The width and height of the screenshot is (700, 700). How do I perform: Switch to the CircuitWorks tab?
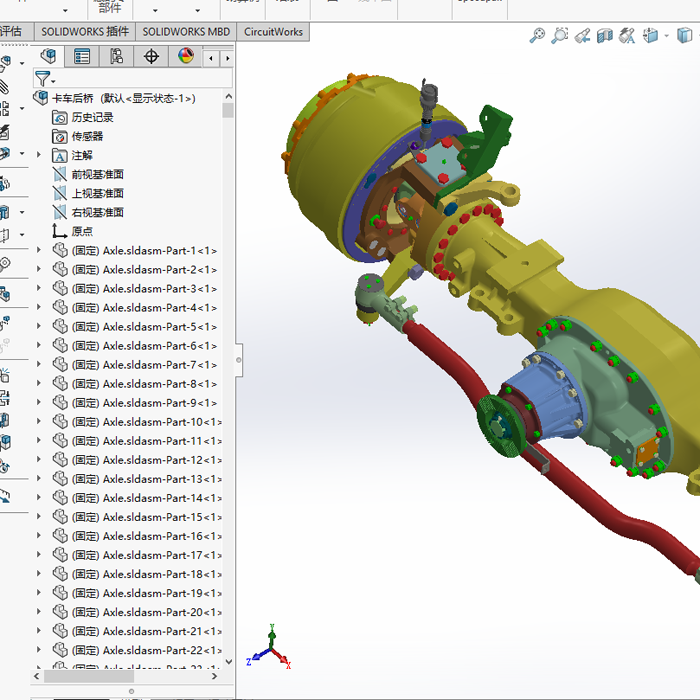point(273,32)
